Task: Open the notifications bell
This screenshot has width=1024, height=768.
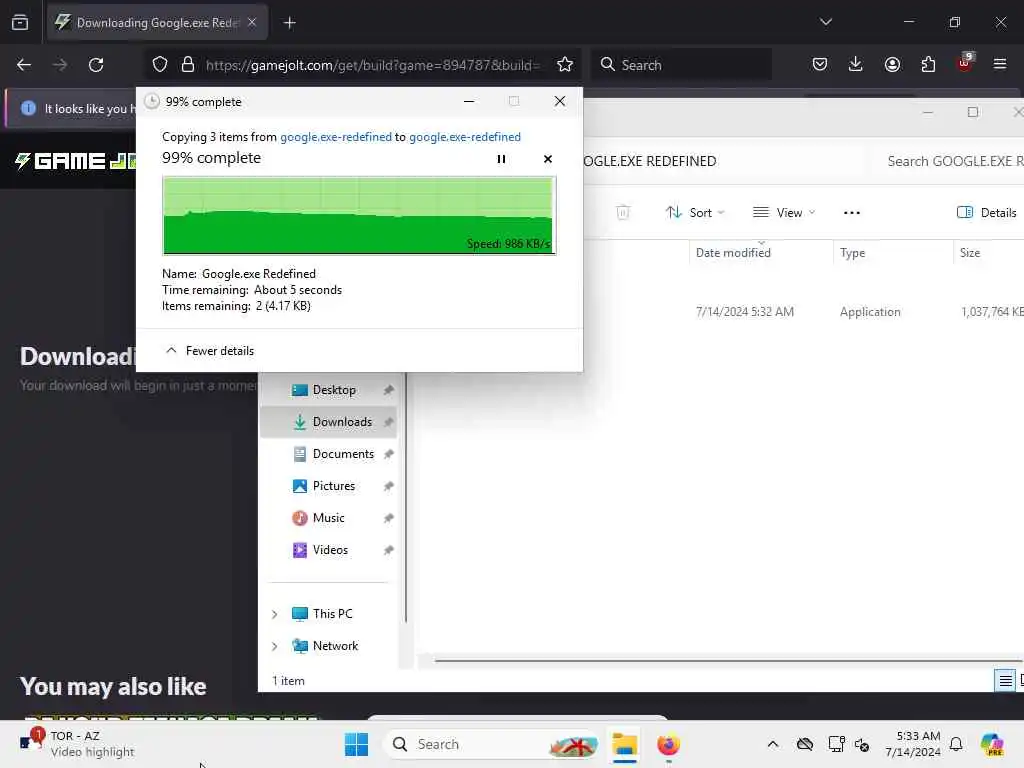Action: click(956, 744)
